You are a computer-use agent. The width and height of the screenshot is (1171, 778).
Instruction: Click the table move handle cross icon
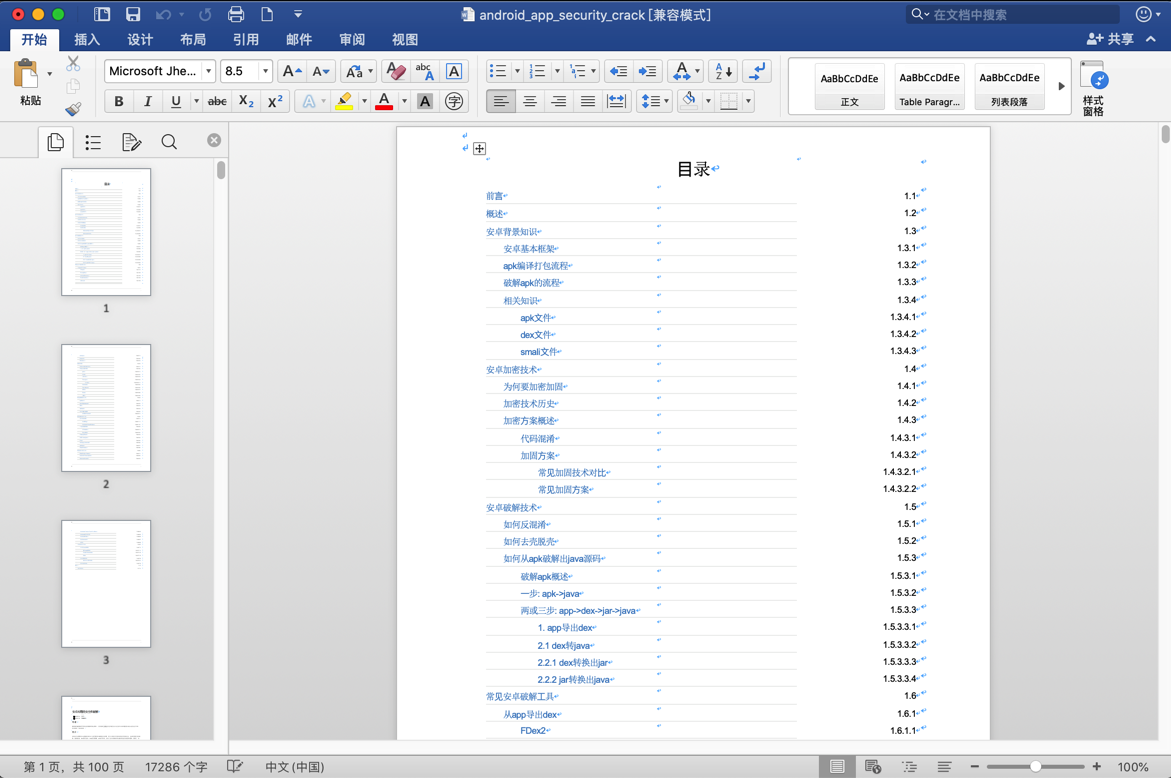(479, 149)
